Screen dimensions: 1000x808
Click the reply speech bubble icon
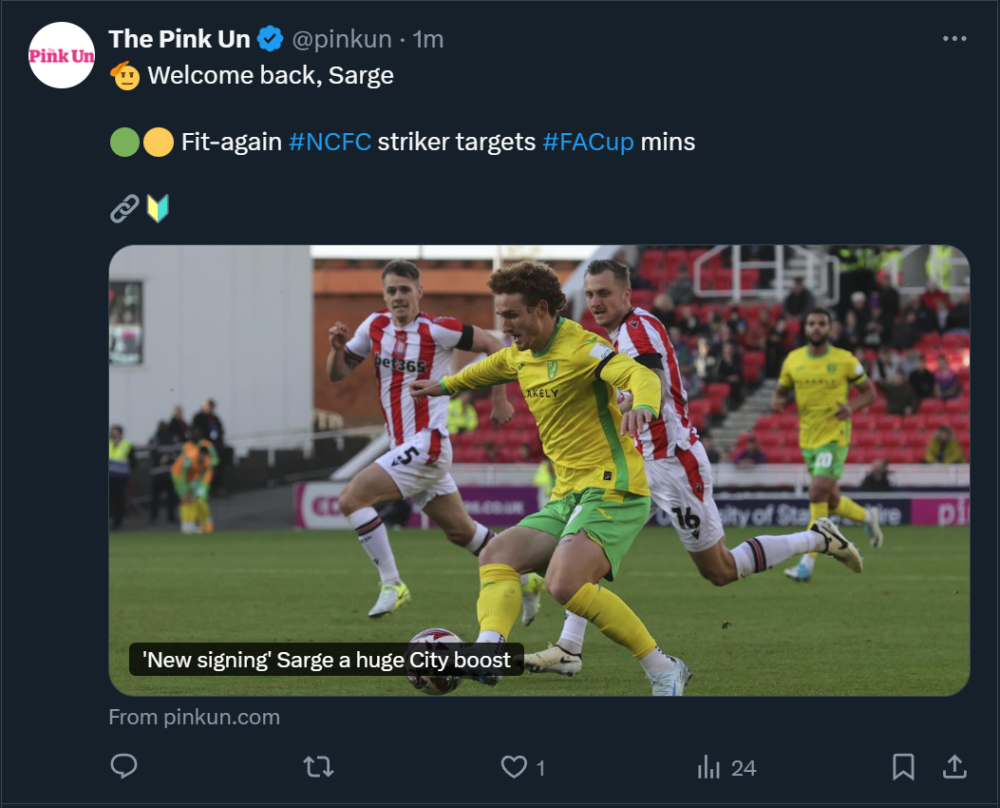coord(124,767)
